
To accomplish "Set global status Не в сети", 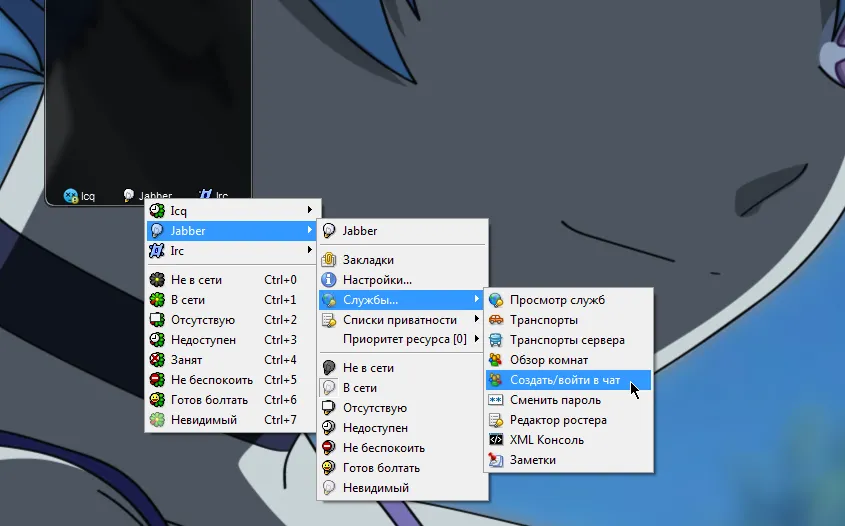I will [x=231, y=280].
